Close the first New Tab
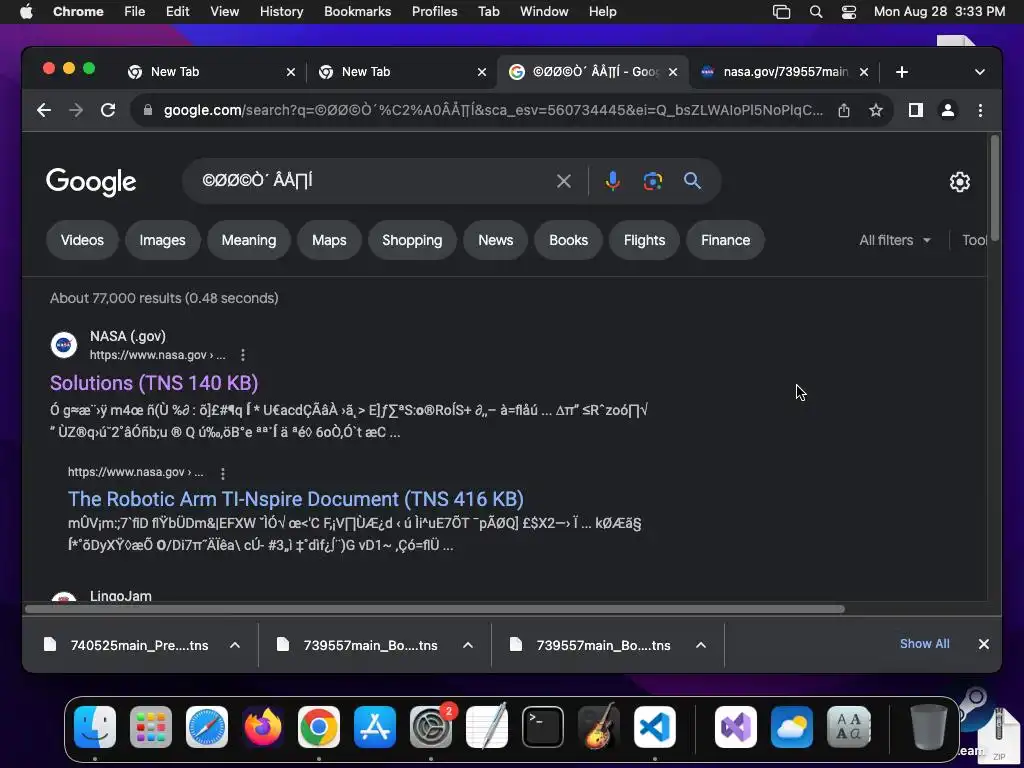Screen dimensions: 1024x768 [291, 72]
